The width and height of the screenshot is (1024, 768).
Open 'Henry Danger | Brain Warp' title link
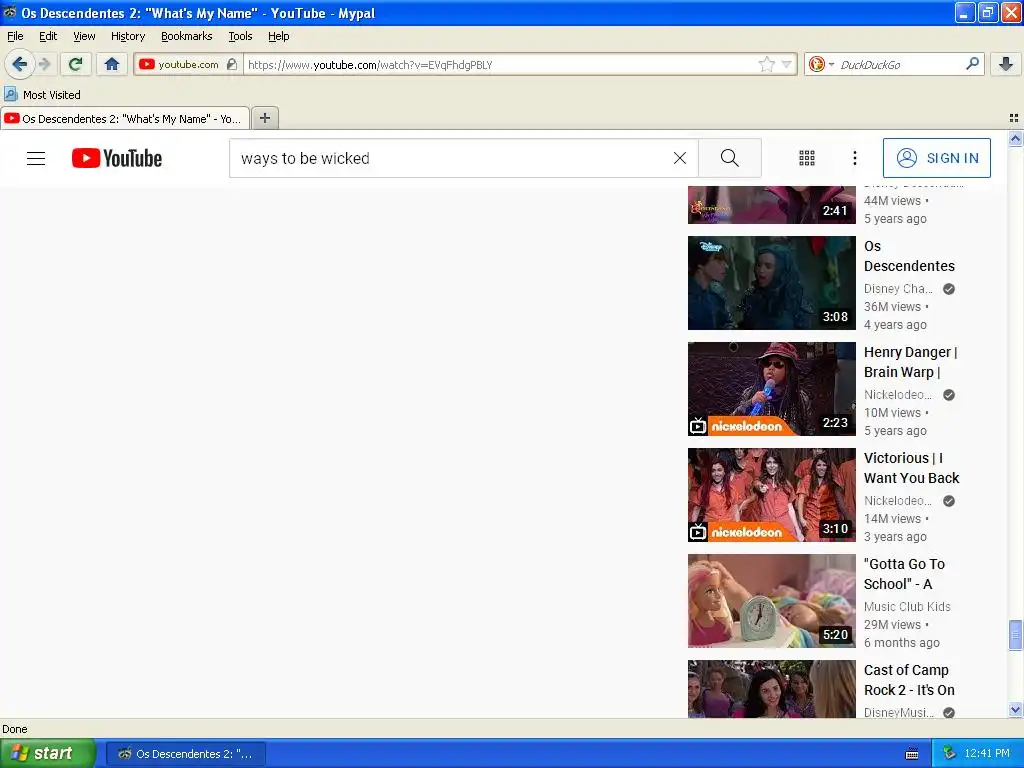point(910,362)
